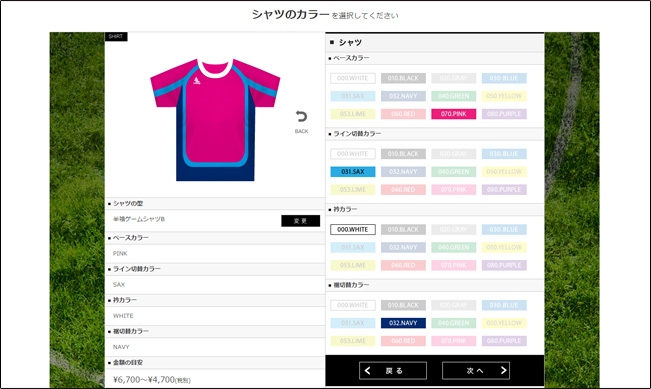Set collar color to 050.YELLOW
The image size is (651, 389).
[x=504, y=247]
